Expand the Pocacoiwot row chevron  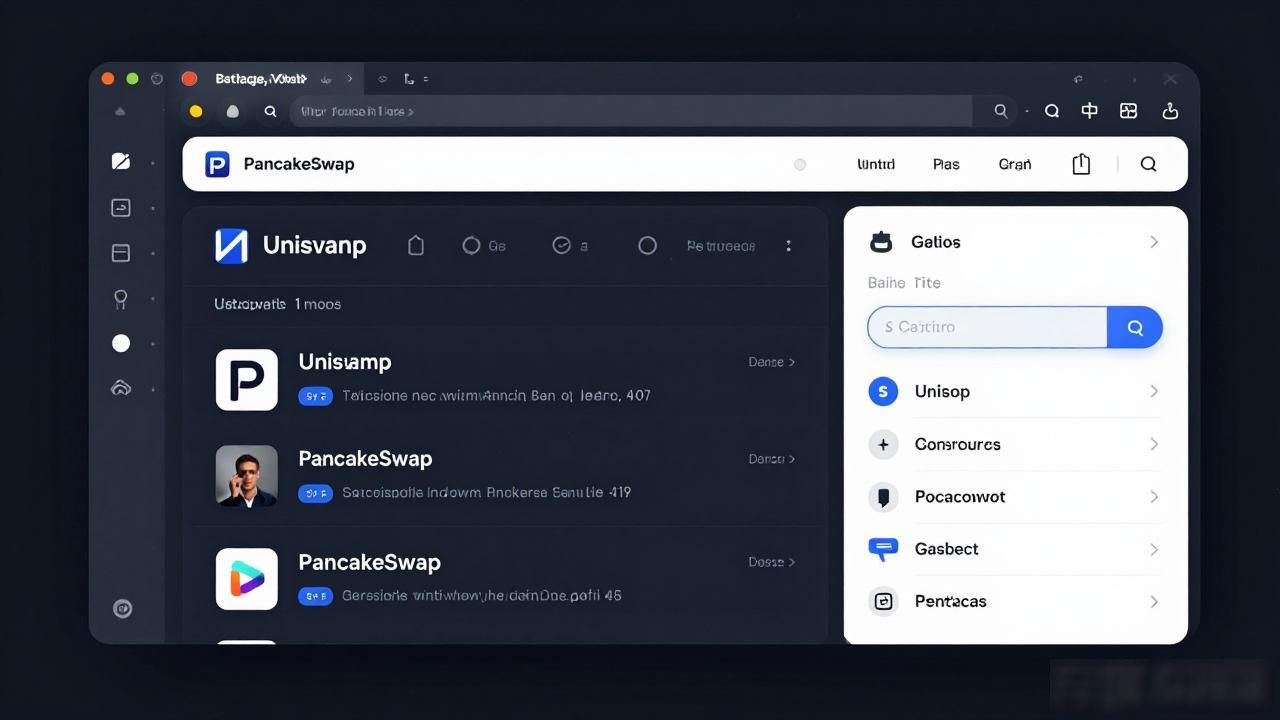pyautogui.click(x=1154, y=497)
